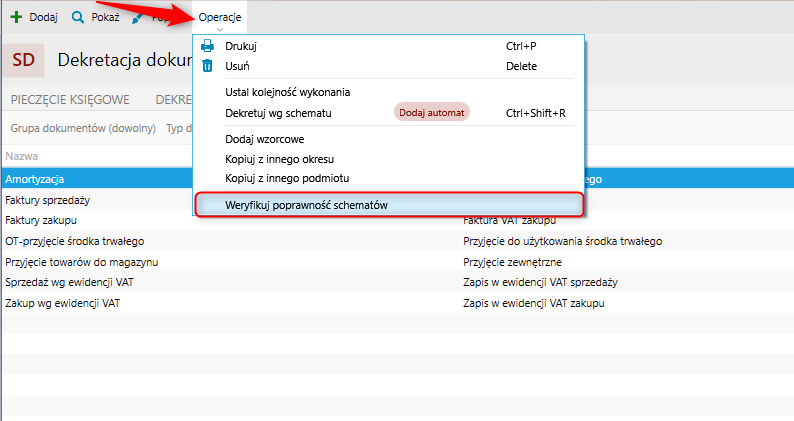
Task: Select Kopiuj z innego okresu
Action: point(279,159)
